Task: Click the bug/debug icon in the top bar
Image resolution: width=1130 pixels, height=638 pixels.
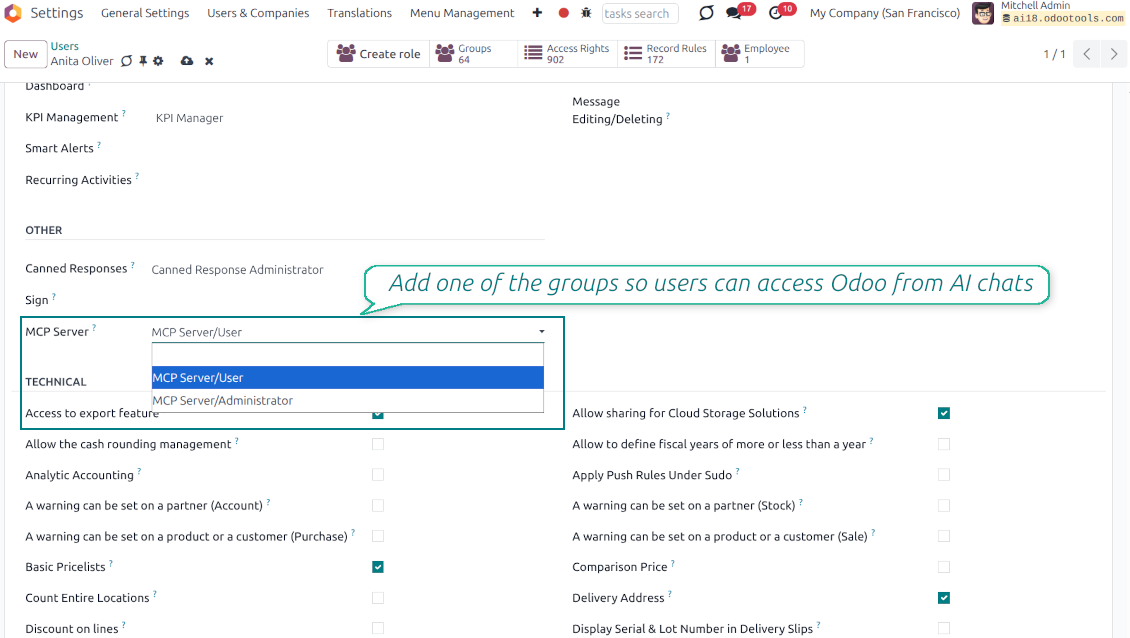Action: tap(587, 13)
